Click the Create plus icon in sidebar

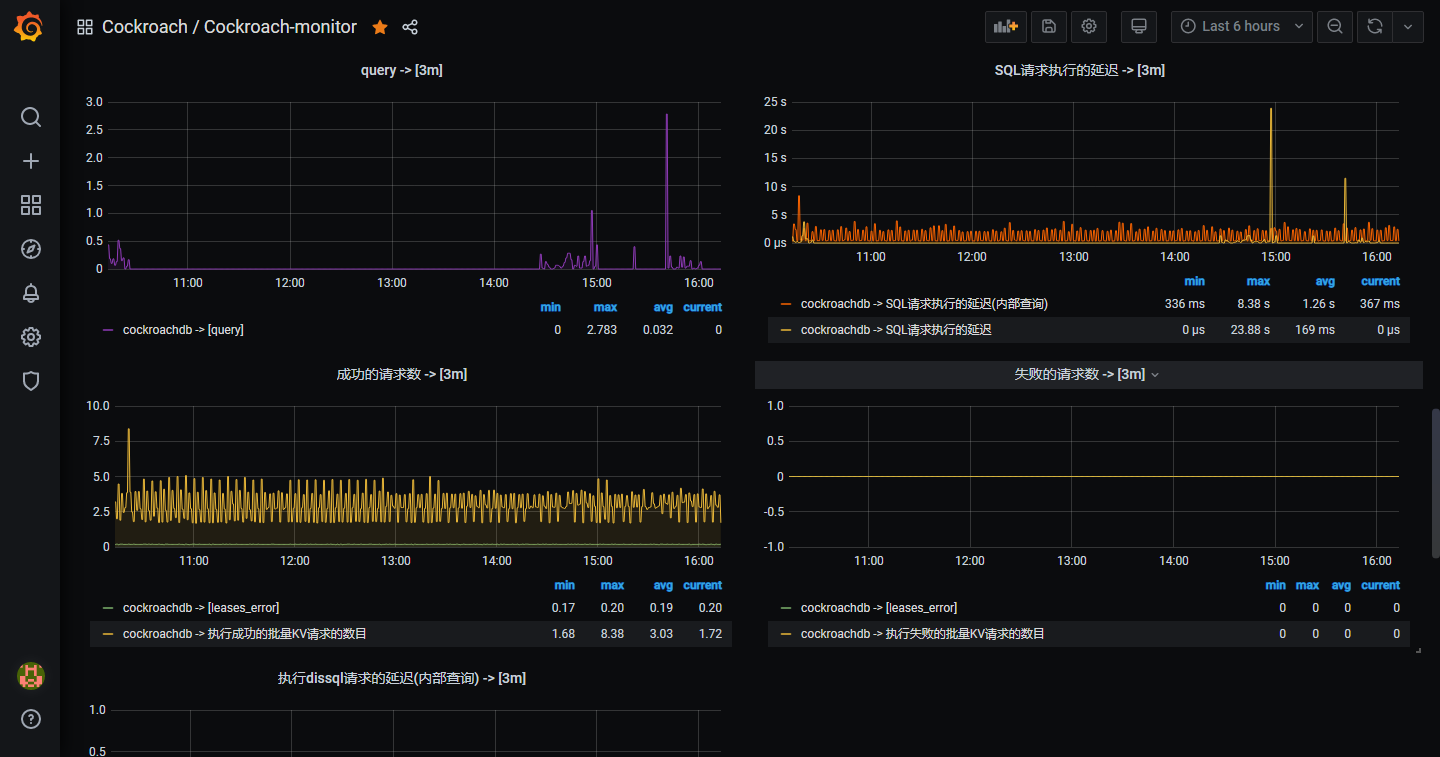click(x=31, y=161)
